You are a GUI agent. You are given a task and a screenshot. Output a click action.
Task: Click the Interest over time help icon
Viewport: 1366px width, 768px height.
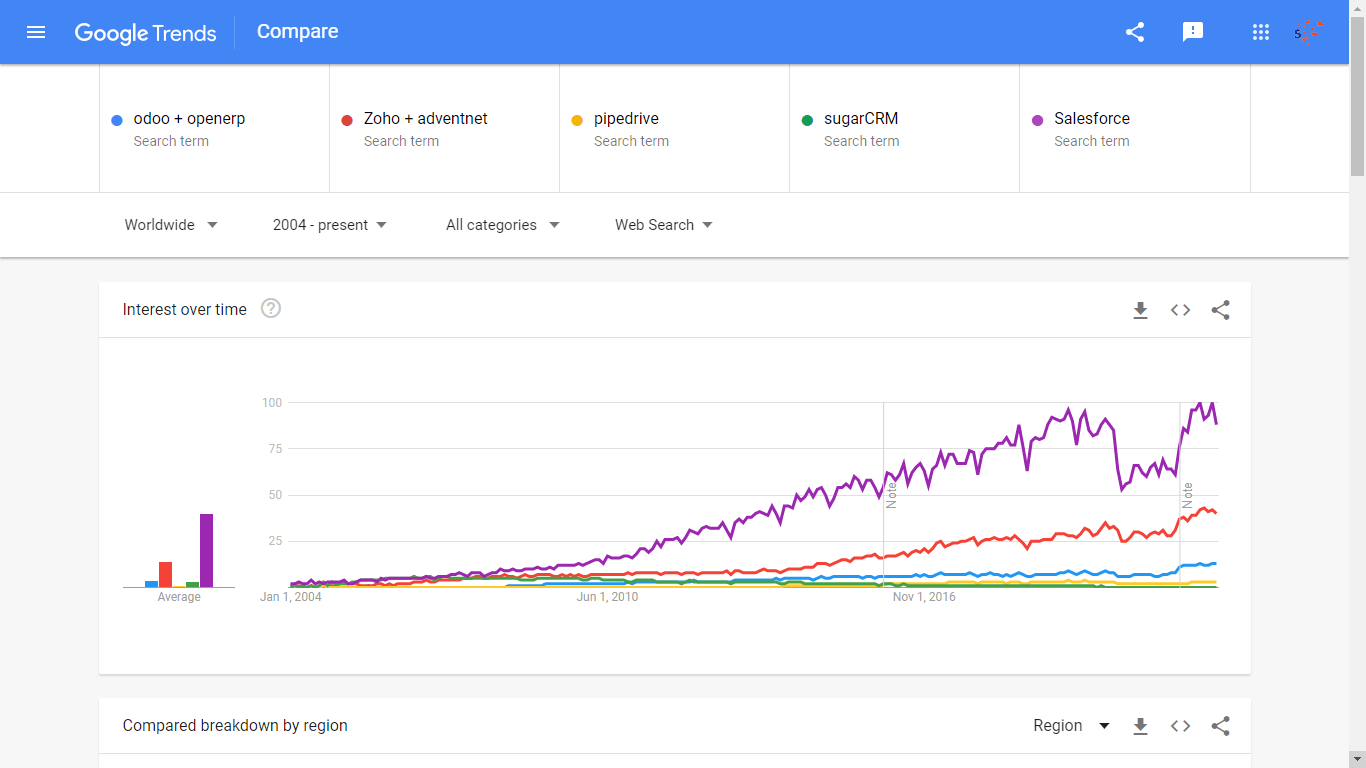(x=271, y=309)
